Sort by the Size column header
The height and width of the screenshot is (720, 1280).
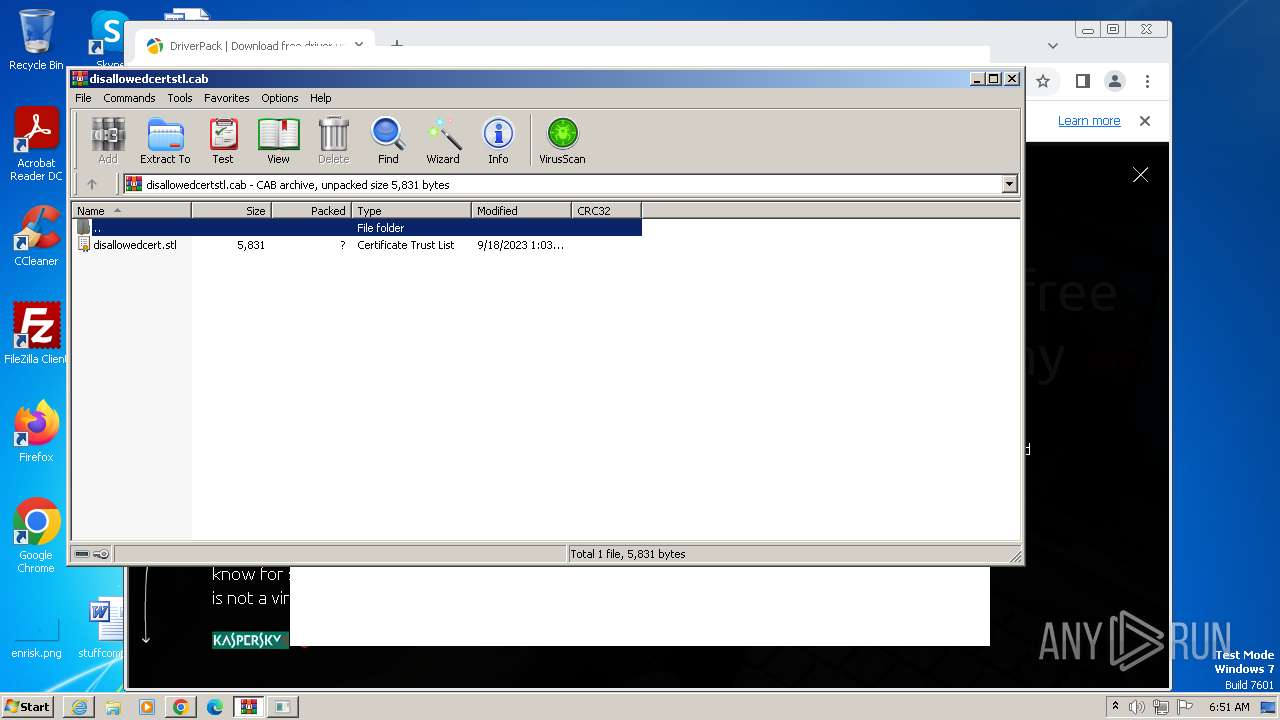tap(231, 210)
